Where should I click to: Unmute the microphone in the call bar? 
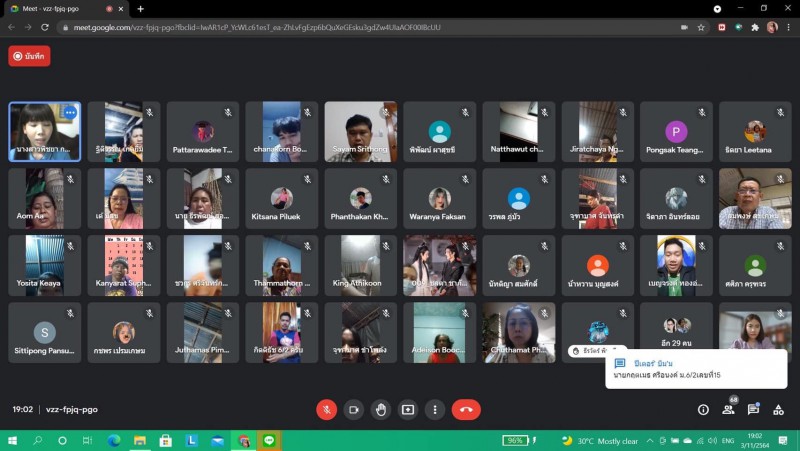(326, 409)
